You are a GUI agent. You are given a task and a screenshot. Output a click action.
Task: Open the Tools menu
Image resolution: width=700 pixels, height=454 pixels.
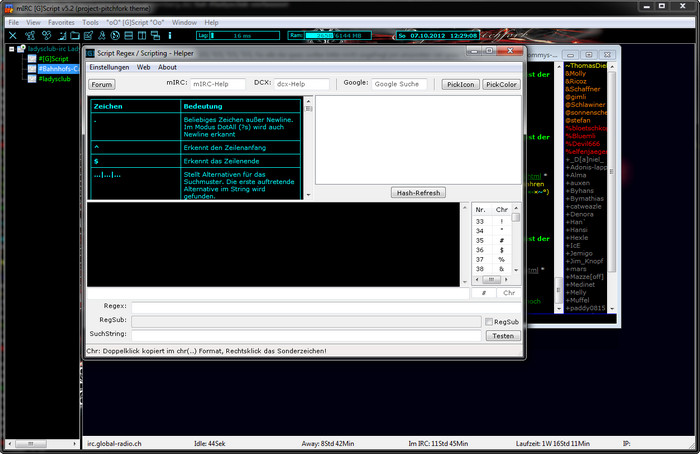pos(90,22)
